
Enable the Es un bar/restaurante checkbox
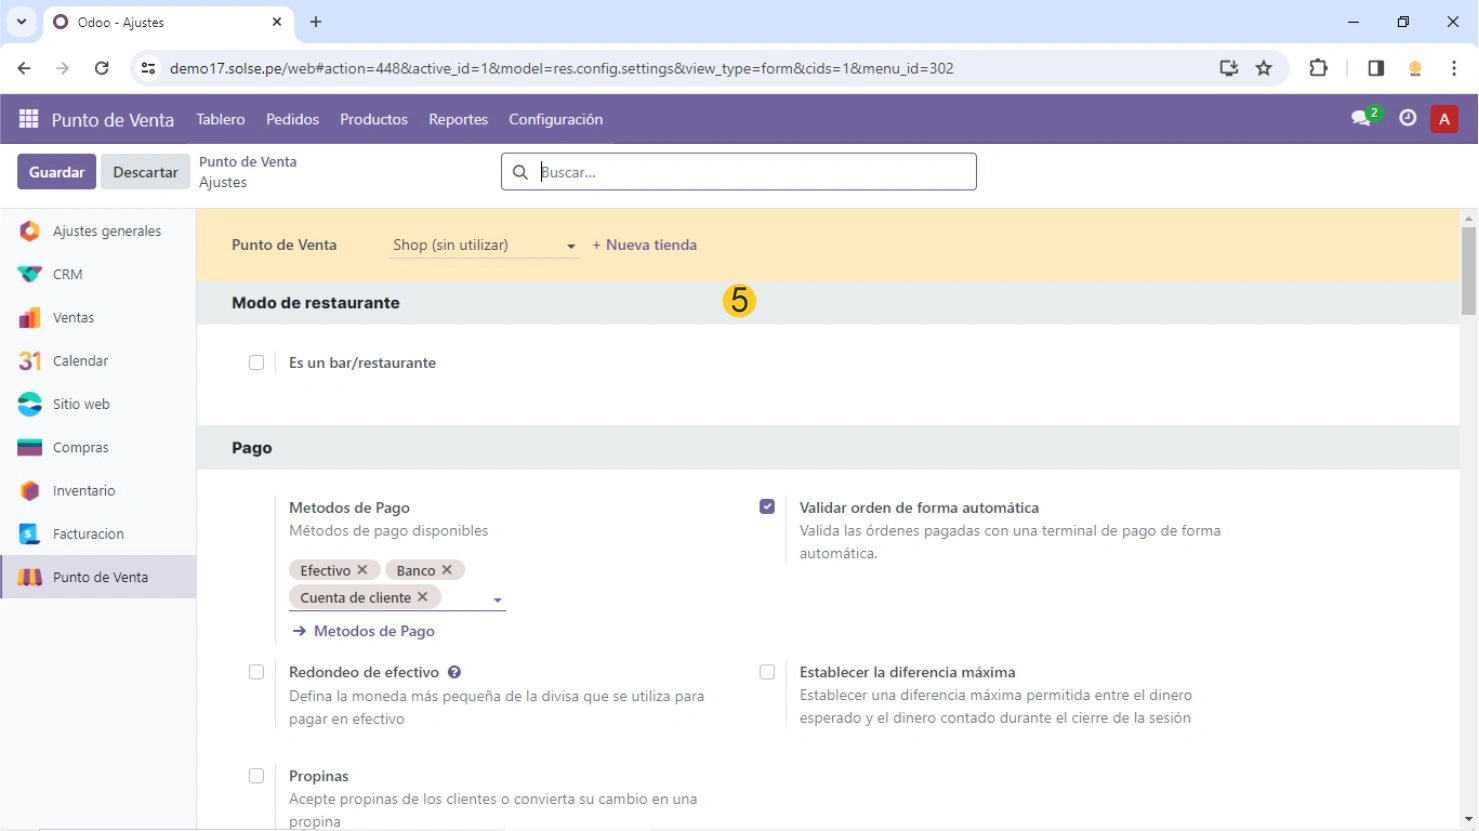(x=257, y=363)
